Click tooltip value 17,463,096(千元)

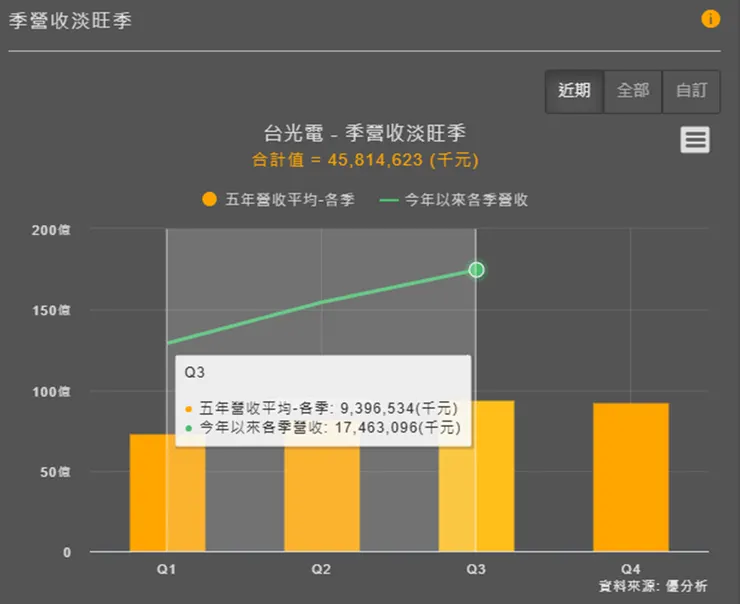pyautogui.click(x=398, y=428)
